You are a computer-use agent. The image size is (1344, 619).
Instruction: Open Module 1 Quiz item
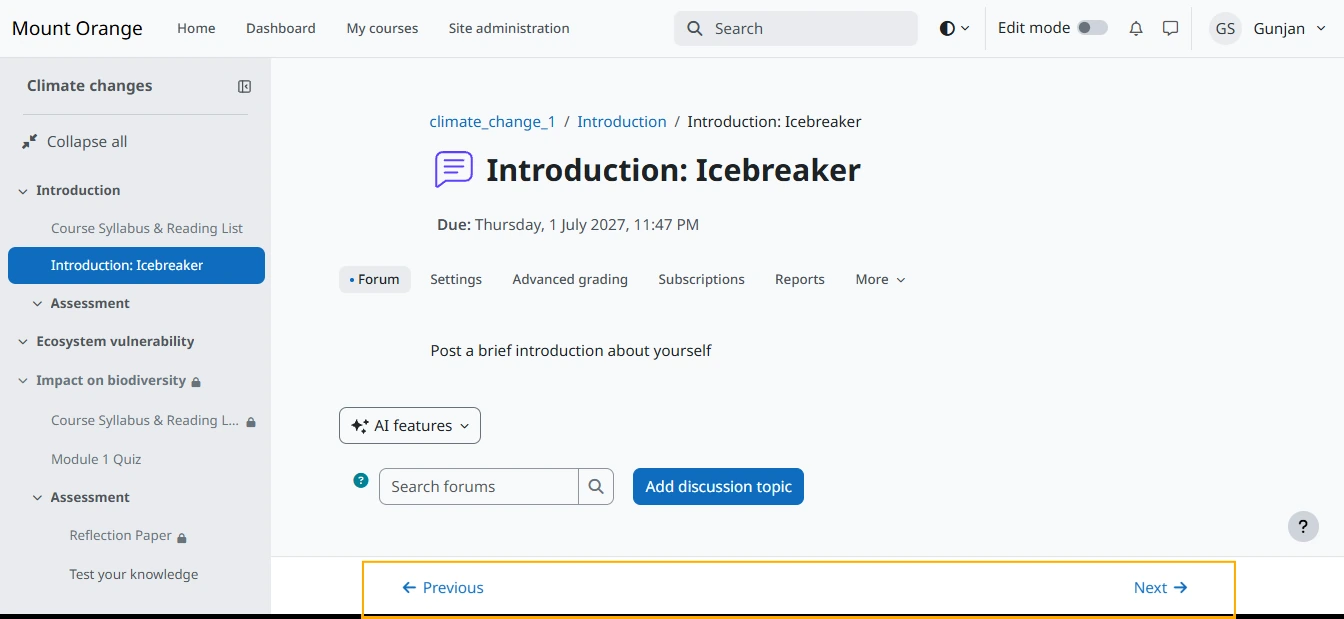coord(96,460)
